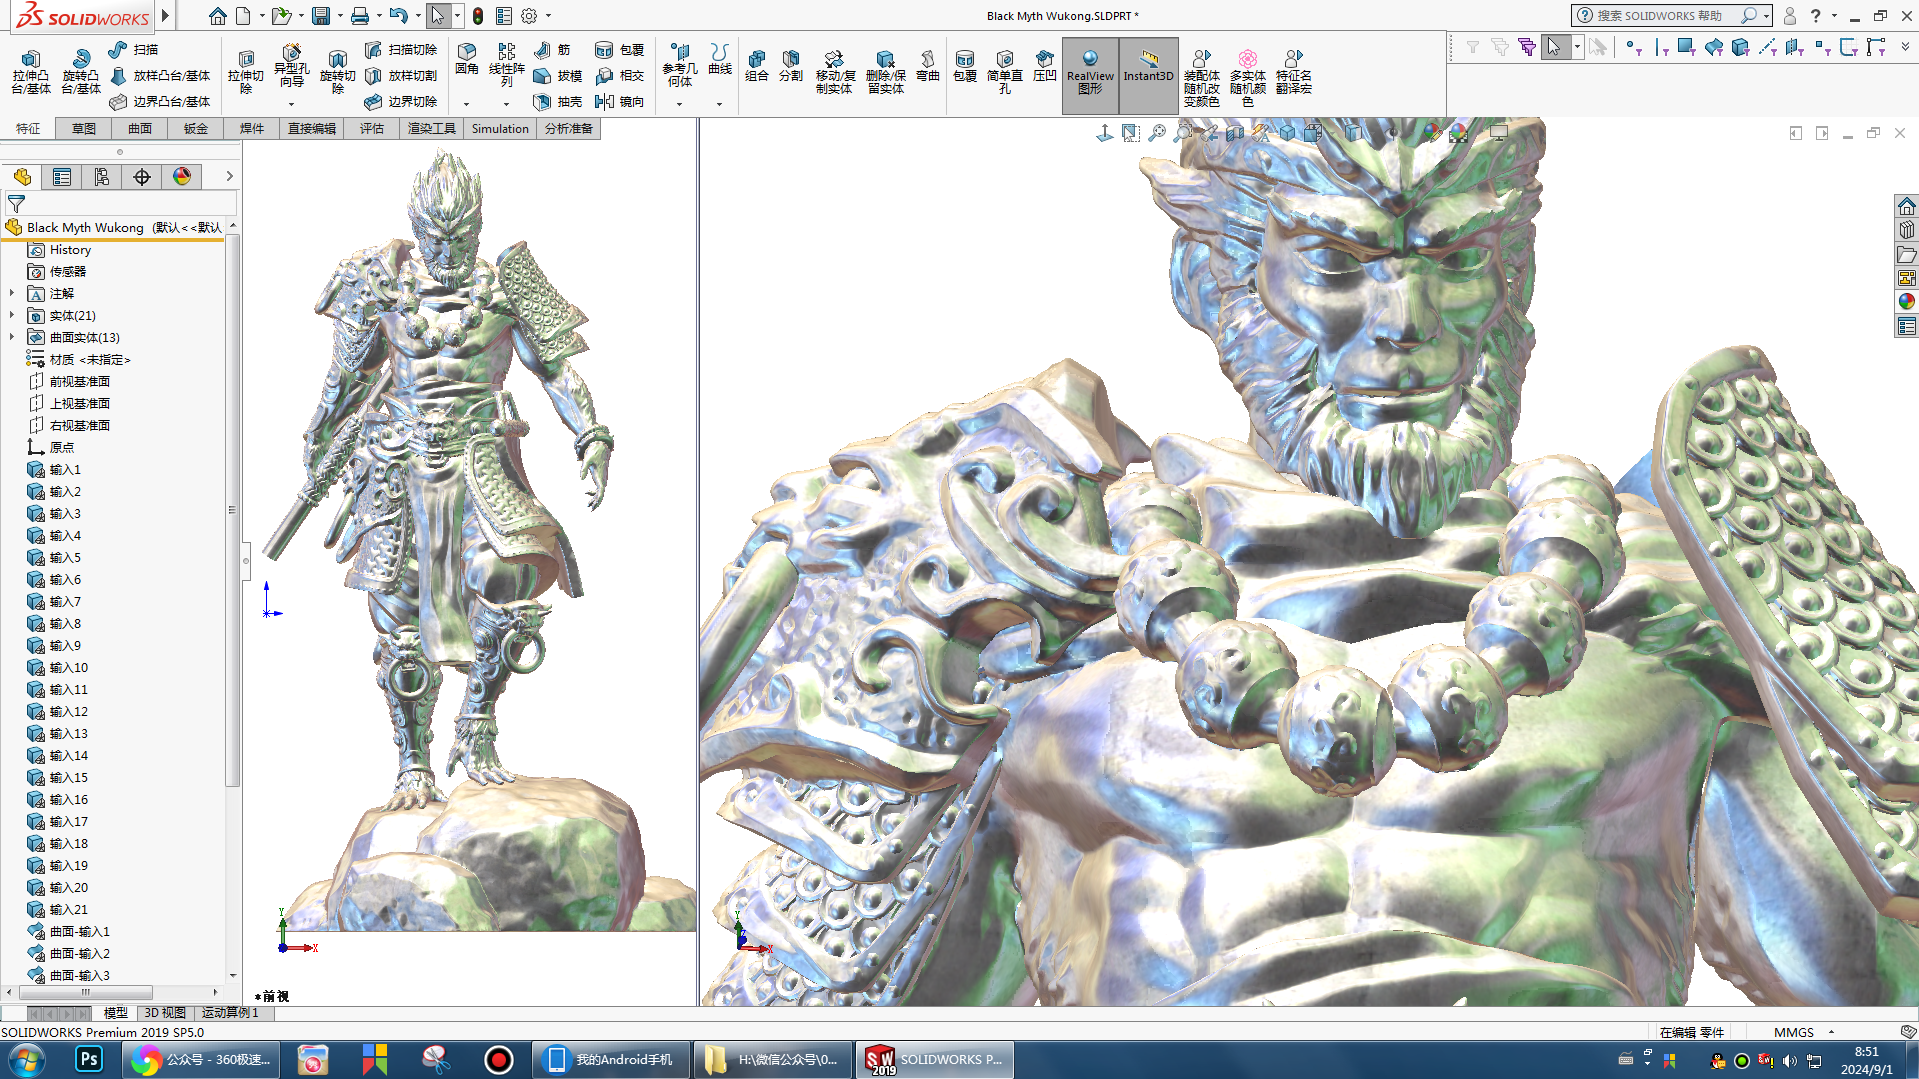Open Photoshop from the Windows taskbar

(x=89, y=1059)
